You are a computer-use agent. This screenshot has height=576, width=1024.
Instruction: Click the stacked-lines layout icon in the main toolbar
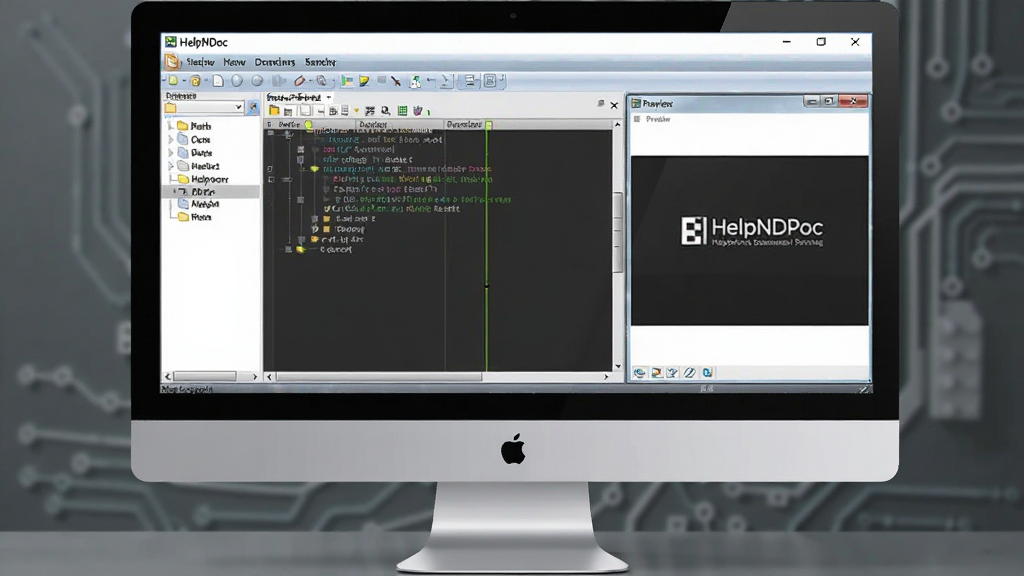[469, 81]
